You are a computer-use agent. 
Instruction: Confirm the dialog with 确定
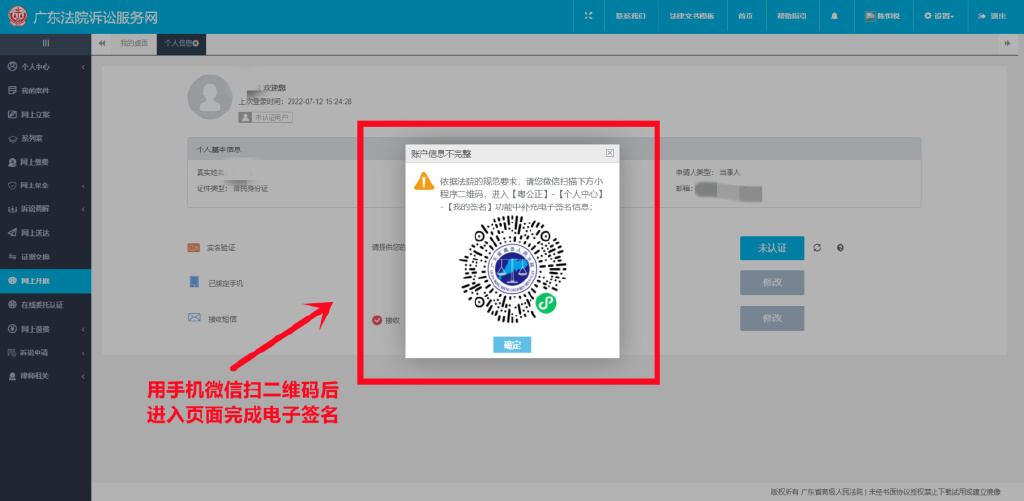[x=512, y=345]
